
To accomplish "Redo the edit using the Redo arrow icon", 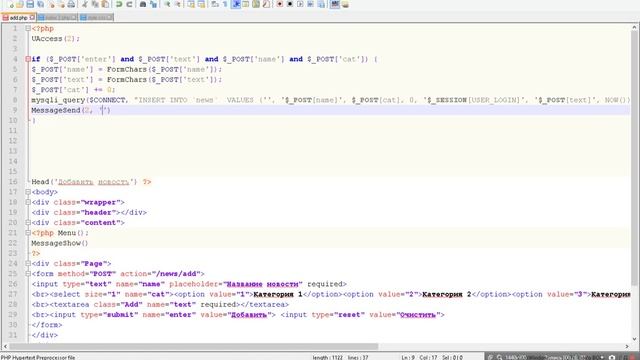I will pyautogui.click(x=129, y=4).
